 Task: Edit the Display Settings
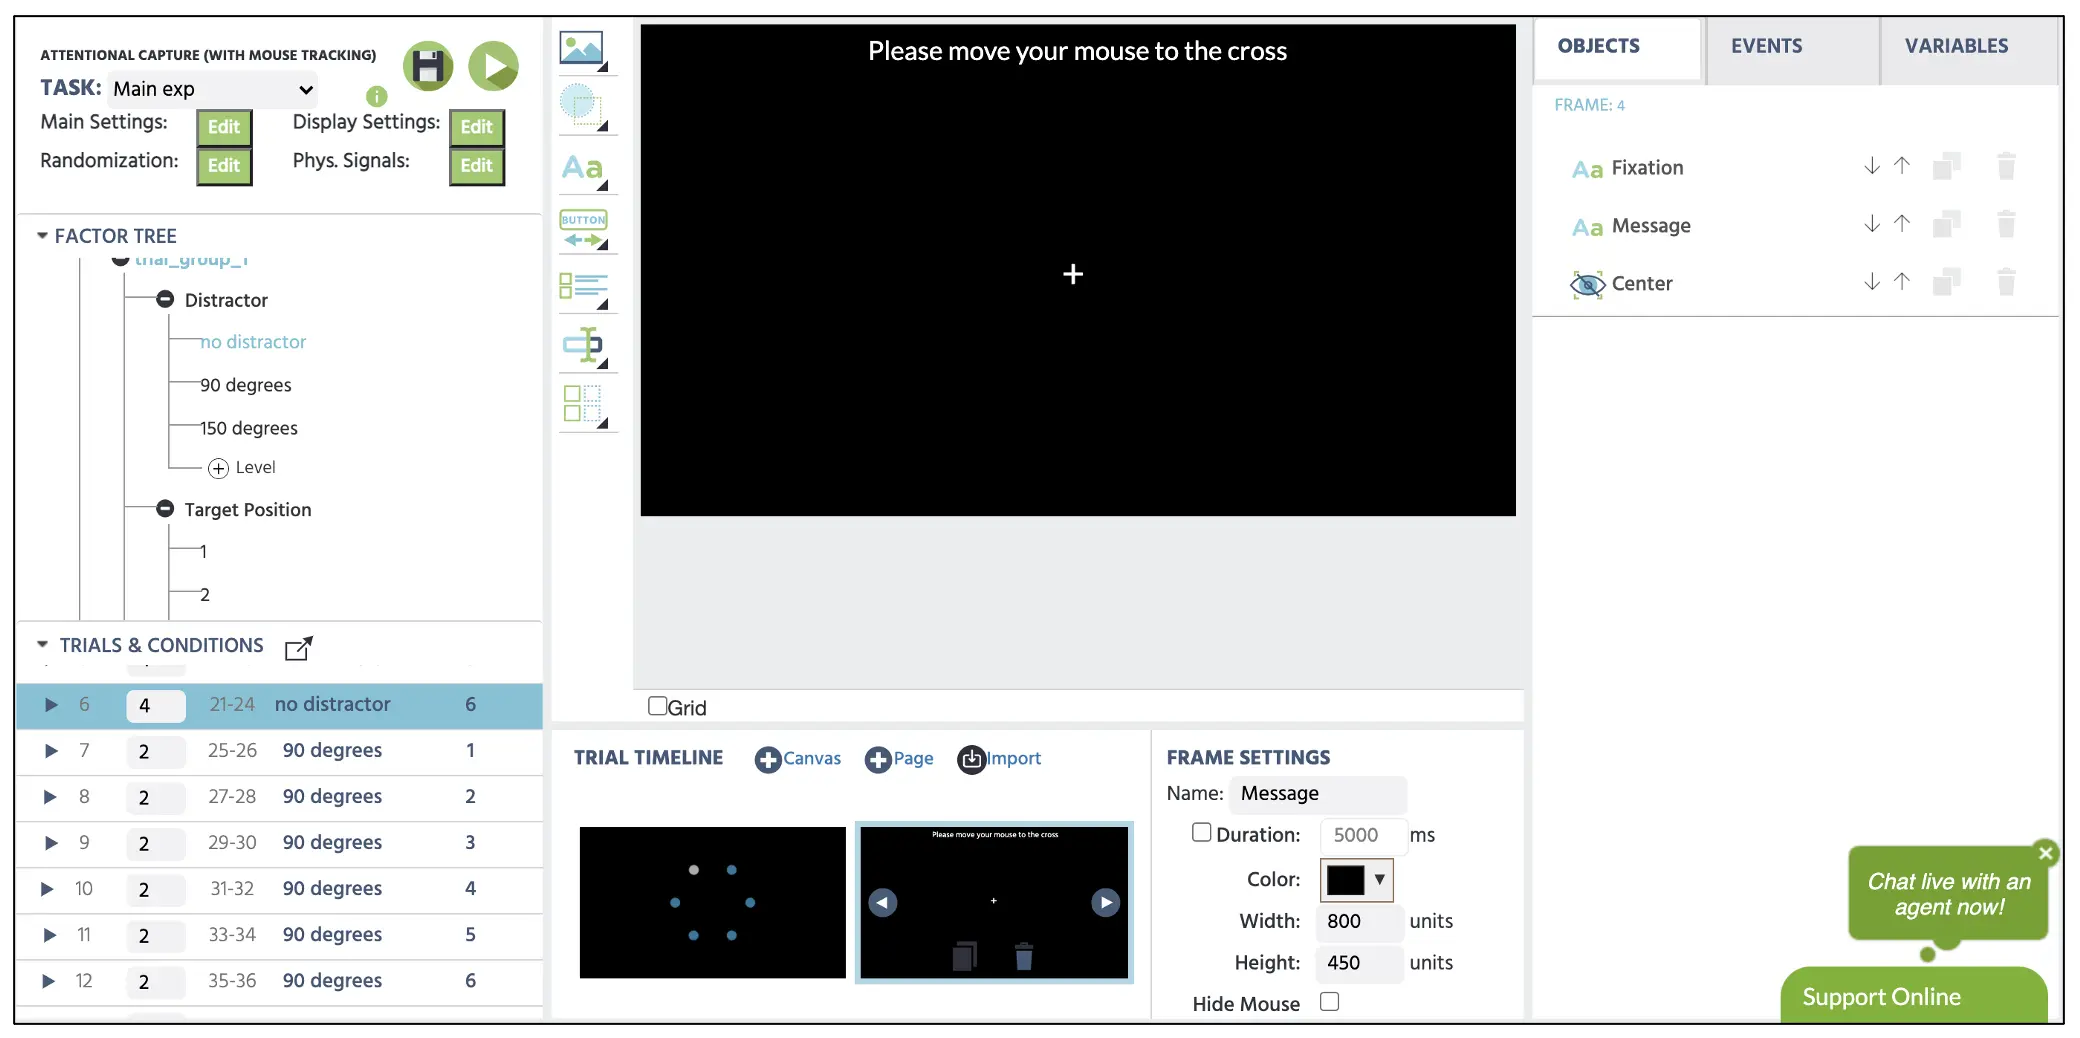pyautogui.click(x=477, y=127)
